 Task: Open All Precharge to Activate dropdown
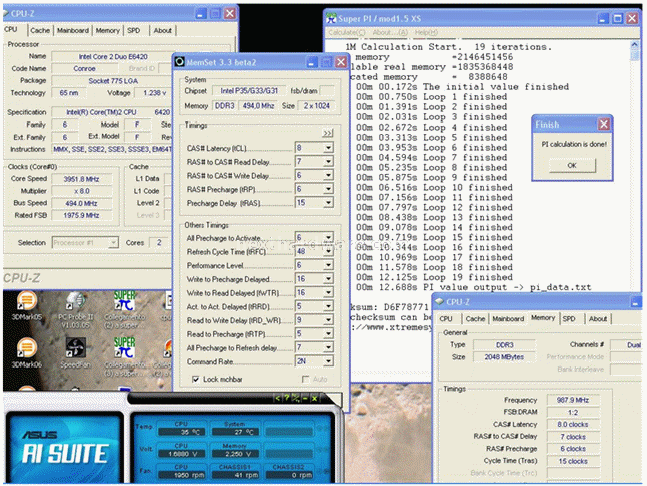pyautogui.click(x=328, y=237)
